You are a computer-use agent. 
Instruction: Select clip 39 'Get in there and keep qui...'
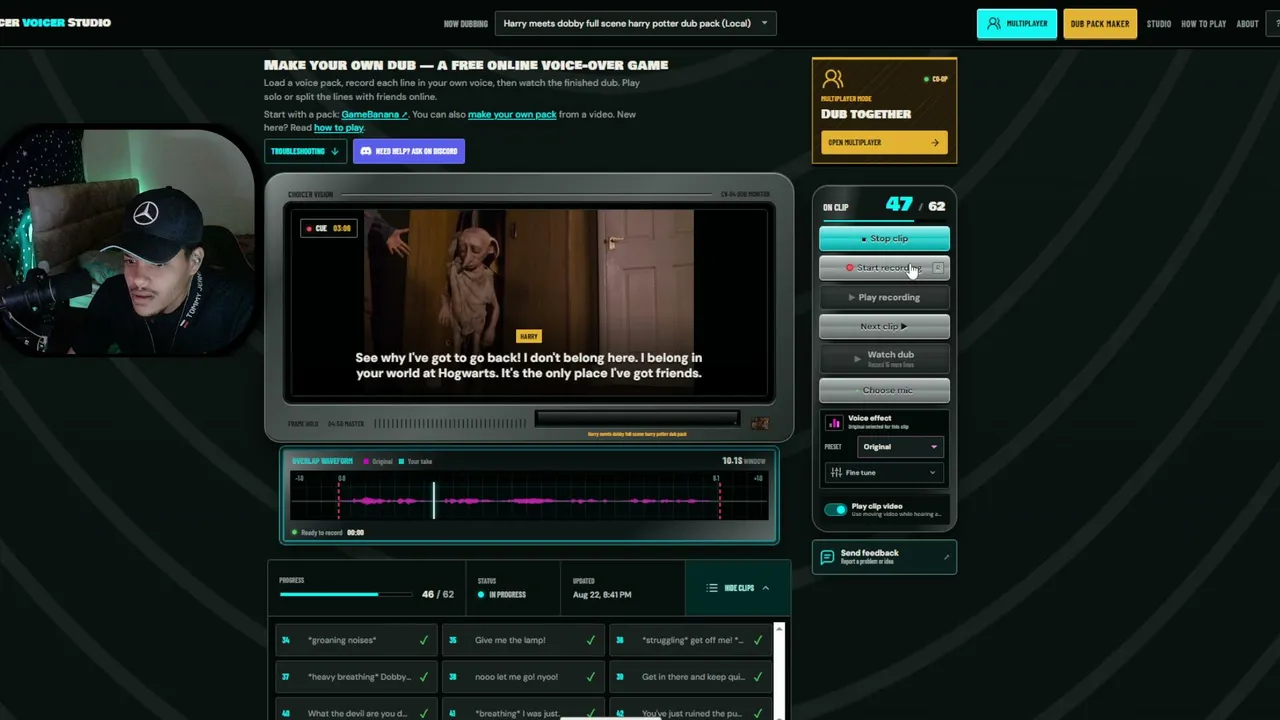(691, 677)
